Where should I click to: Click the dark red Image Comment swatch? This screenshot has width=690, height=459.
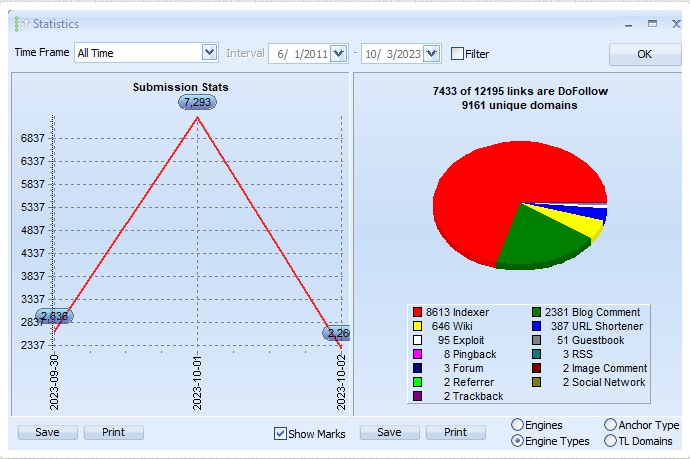pos(536,368)
